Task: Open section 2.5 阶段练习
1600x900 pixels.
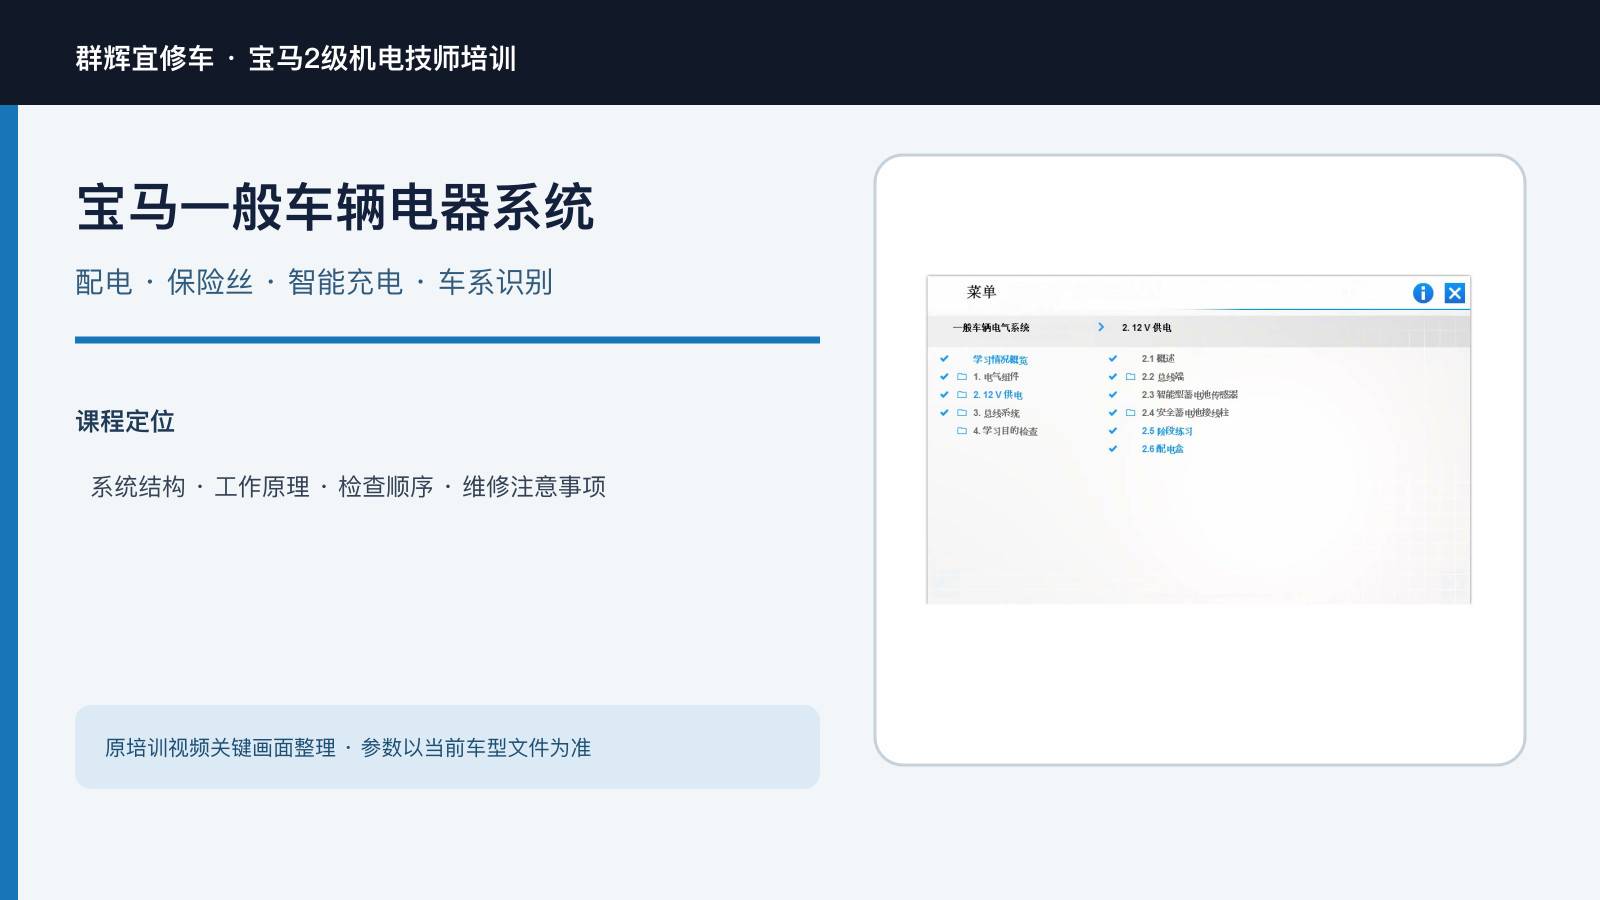Action: point(1167,431)
